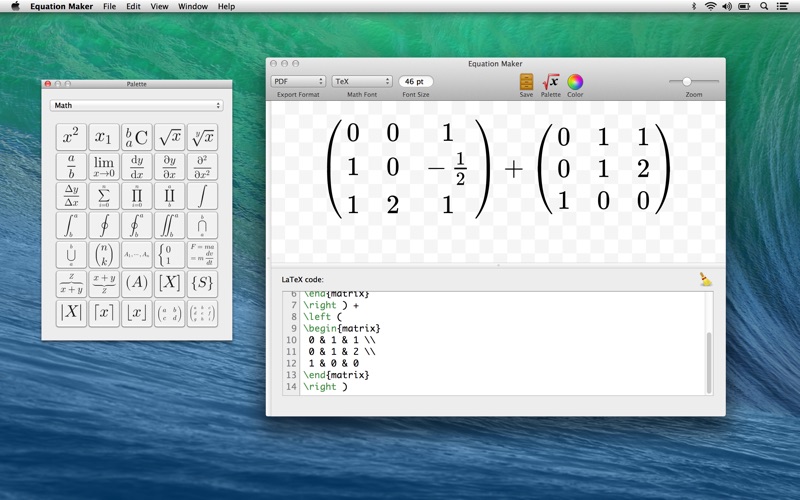Image resolution: width=800 pixels, height=500 pixels.
Task: Open Spotlight search in menu bar
Action: click(x=764, y=6)
